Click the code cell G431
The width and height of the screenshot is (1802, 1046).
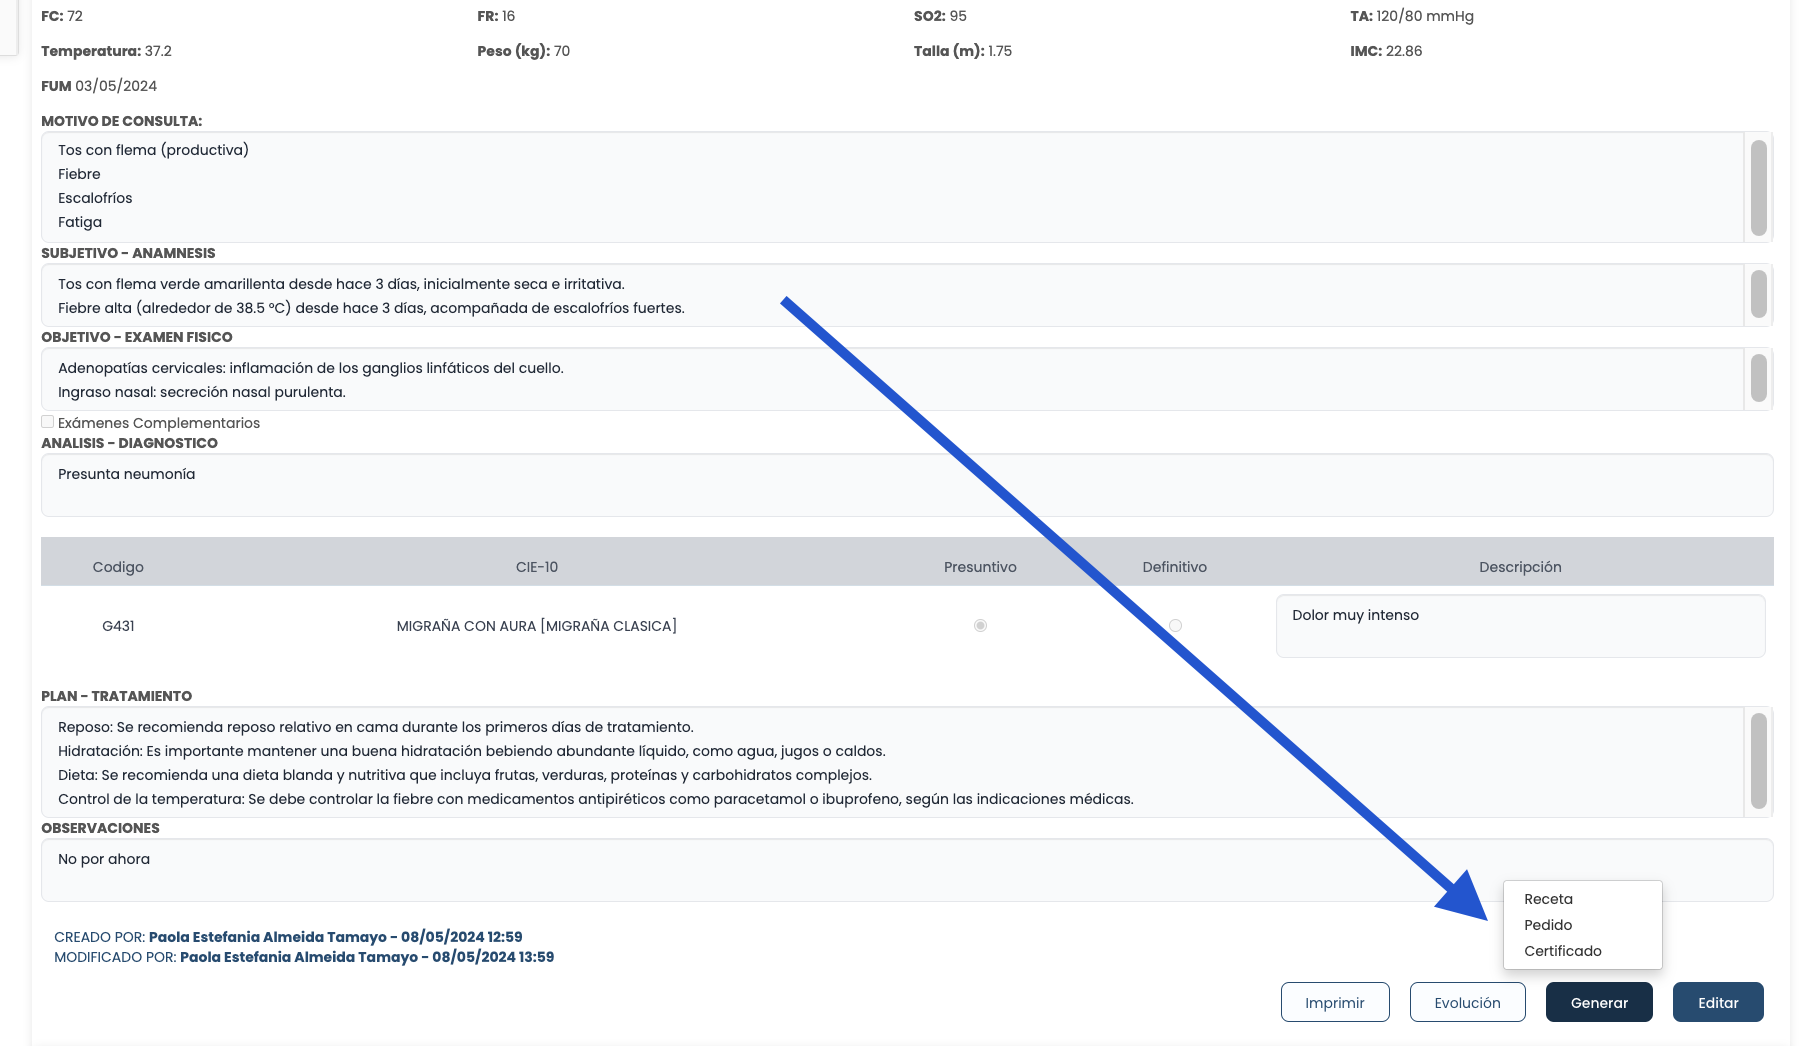point(118,626)
